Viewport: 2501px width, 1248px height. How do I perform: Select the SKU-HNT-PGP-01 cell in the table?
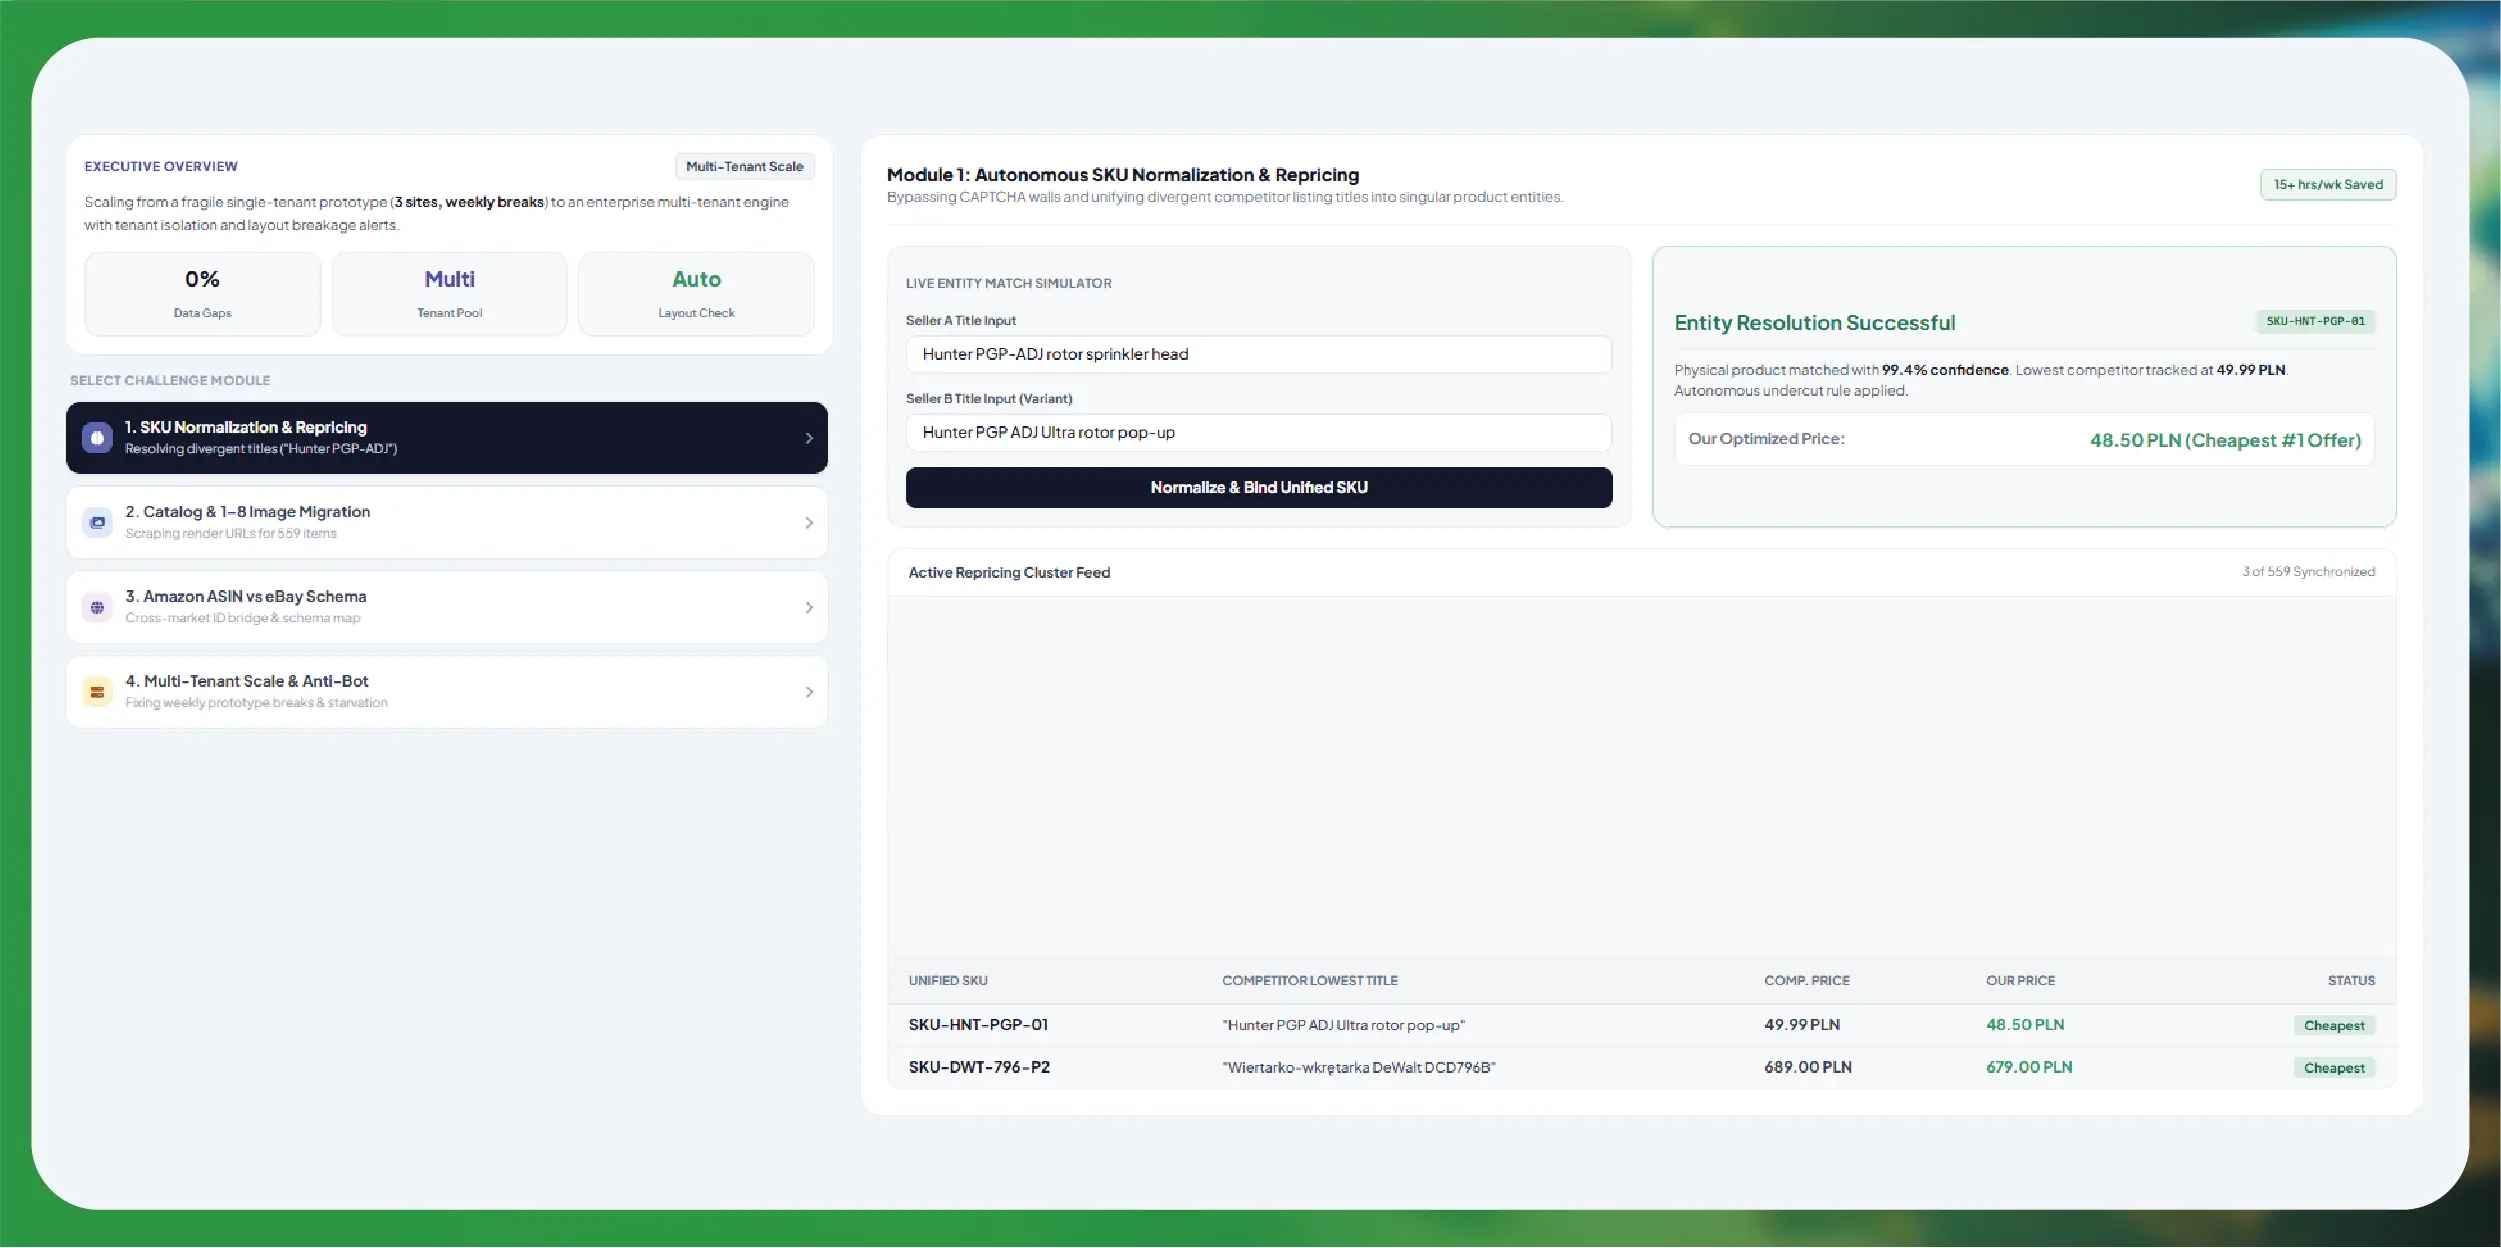click(x=978, y=1025)
